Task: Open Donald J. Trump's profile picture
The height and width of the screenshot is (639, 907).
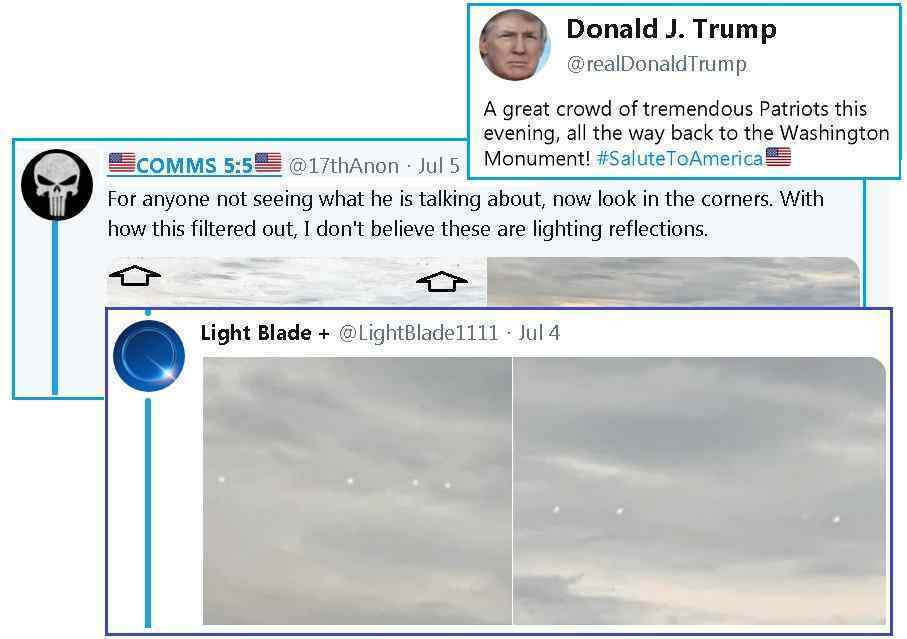Action: point(515,45)
